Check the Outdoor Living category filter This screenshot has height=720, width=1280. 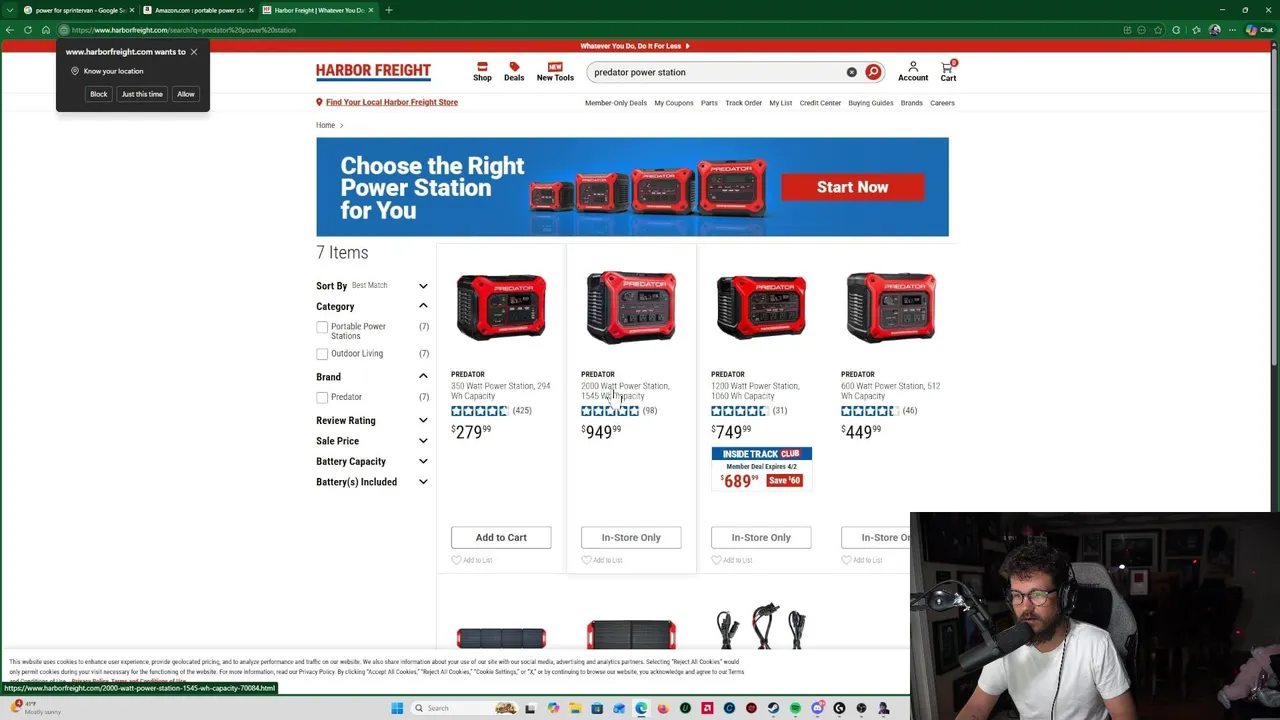pos(322,354)
